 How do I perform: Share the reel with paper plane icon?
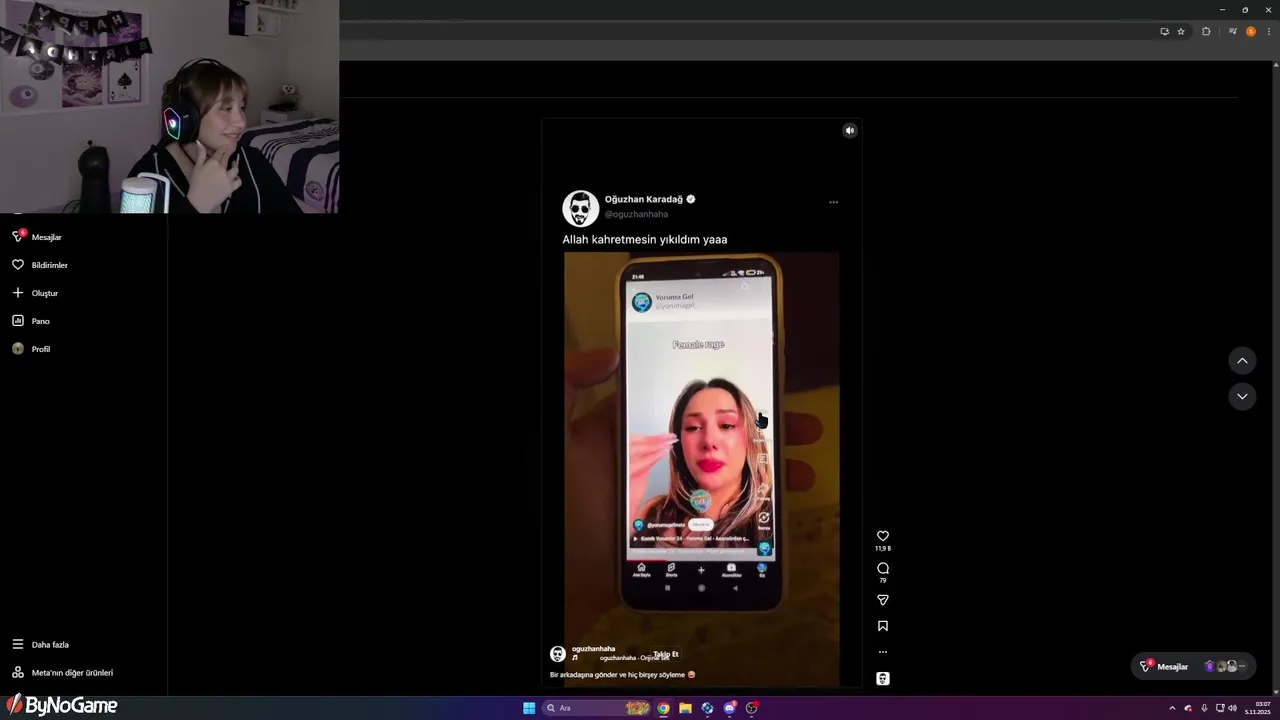tap(883, 600)
